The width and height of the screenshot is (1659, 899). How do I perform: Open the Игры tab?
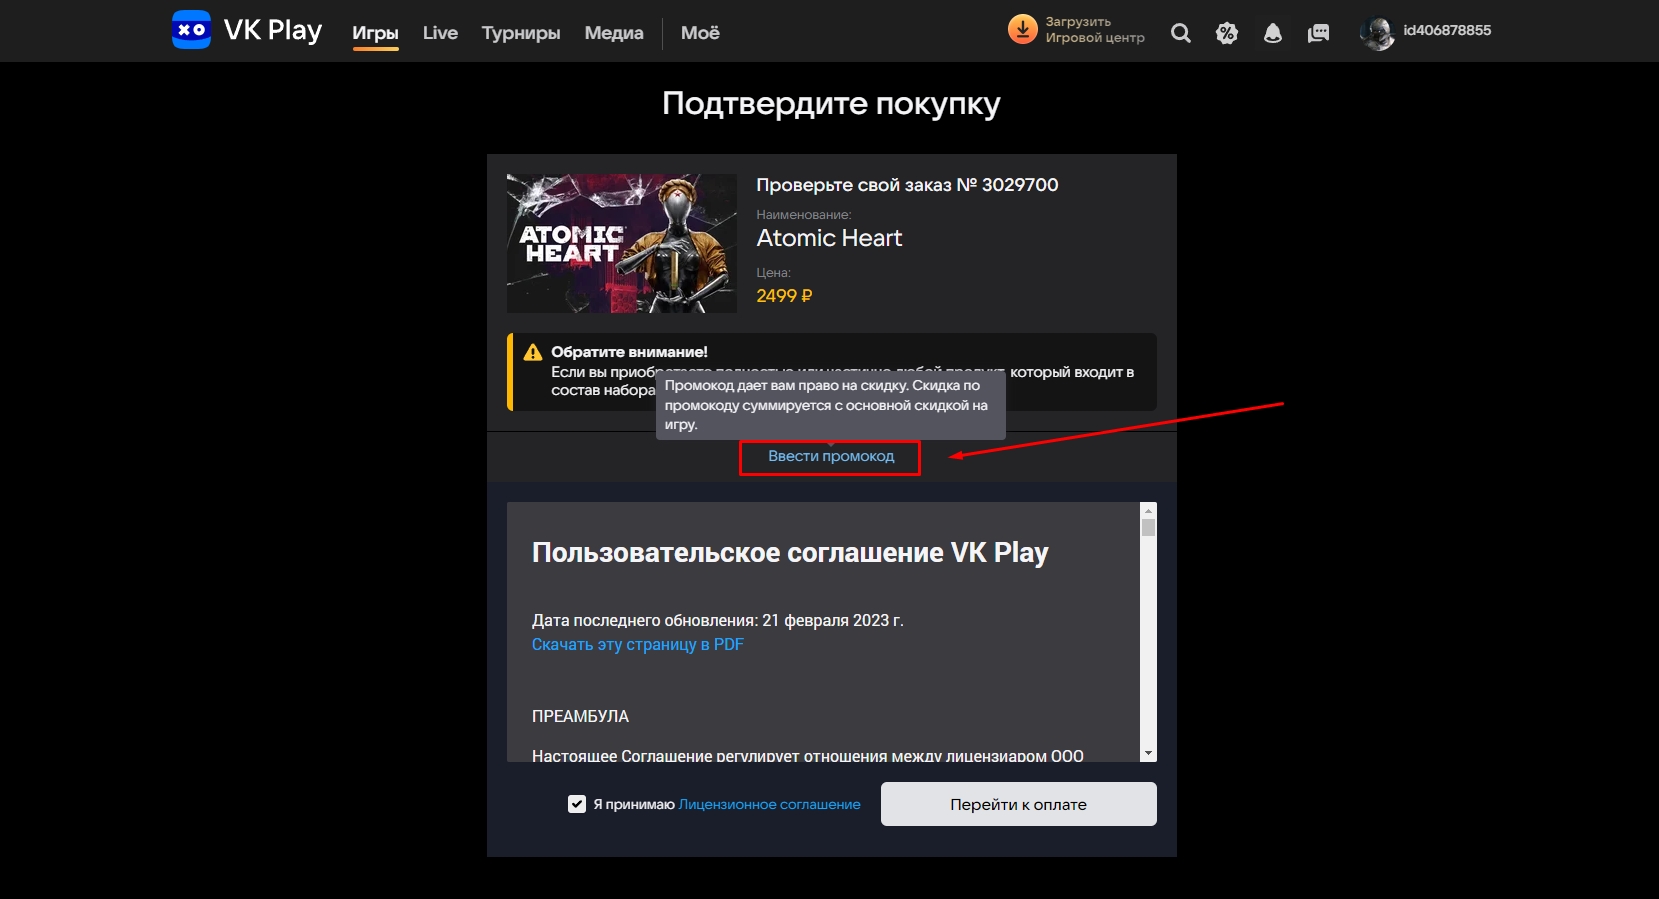coord(375,33)
